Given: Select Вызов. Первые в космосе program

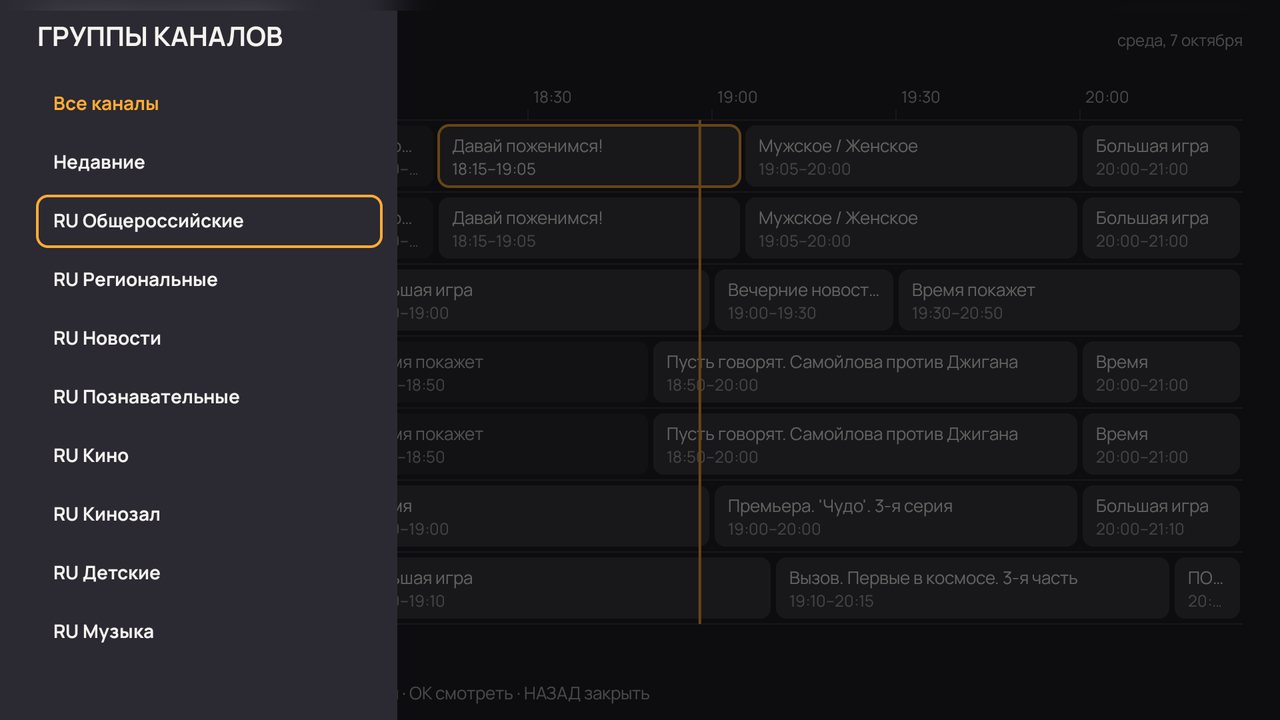Looking at the screenshot, I should [972, 588].
